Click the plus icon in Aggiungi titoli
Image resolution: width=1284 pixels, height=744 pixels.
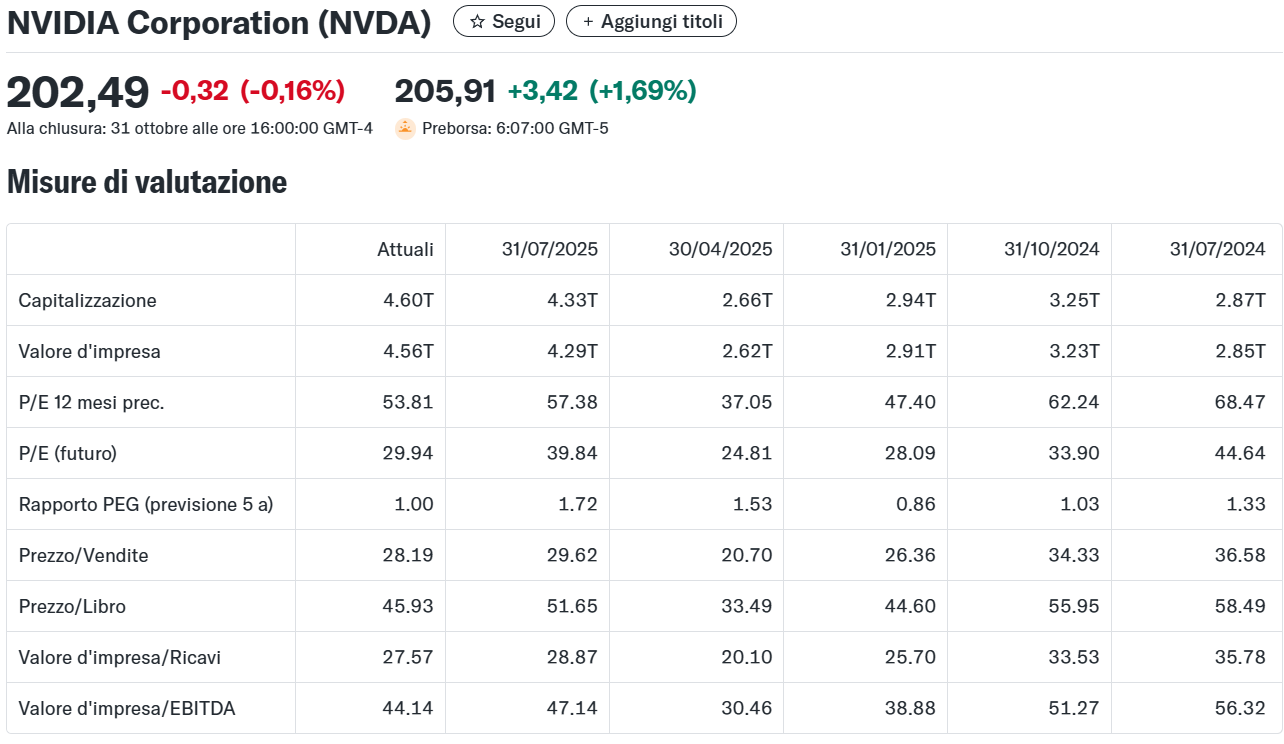pyautogui.click(x=587, y=22)
